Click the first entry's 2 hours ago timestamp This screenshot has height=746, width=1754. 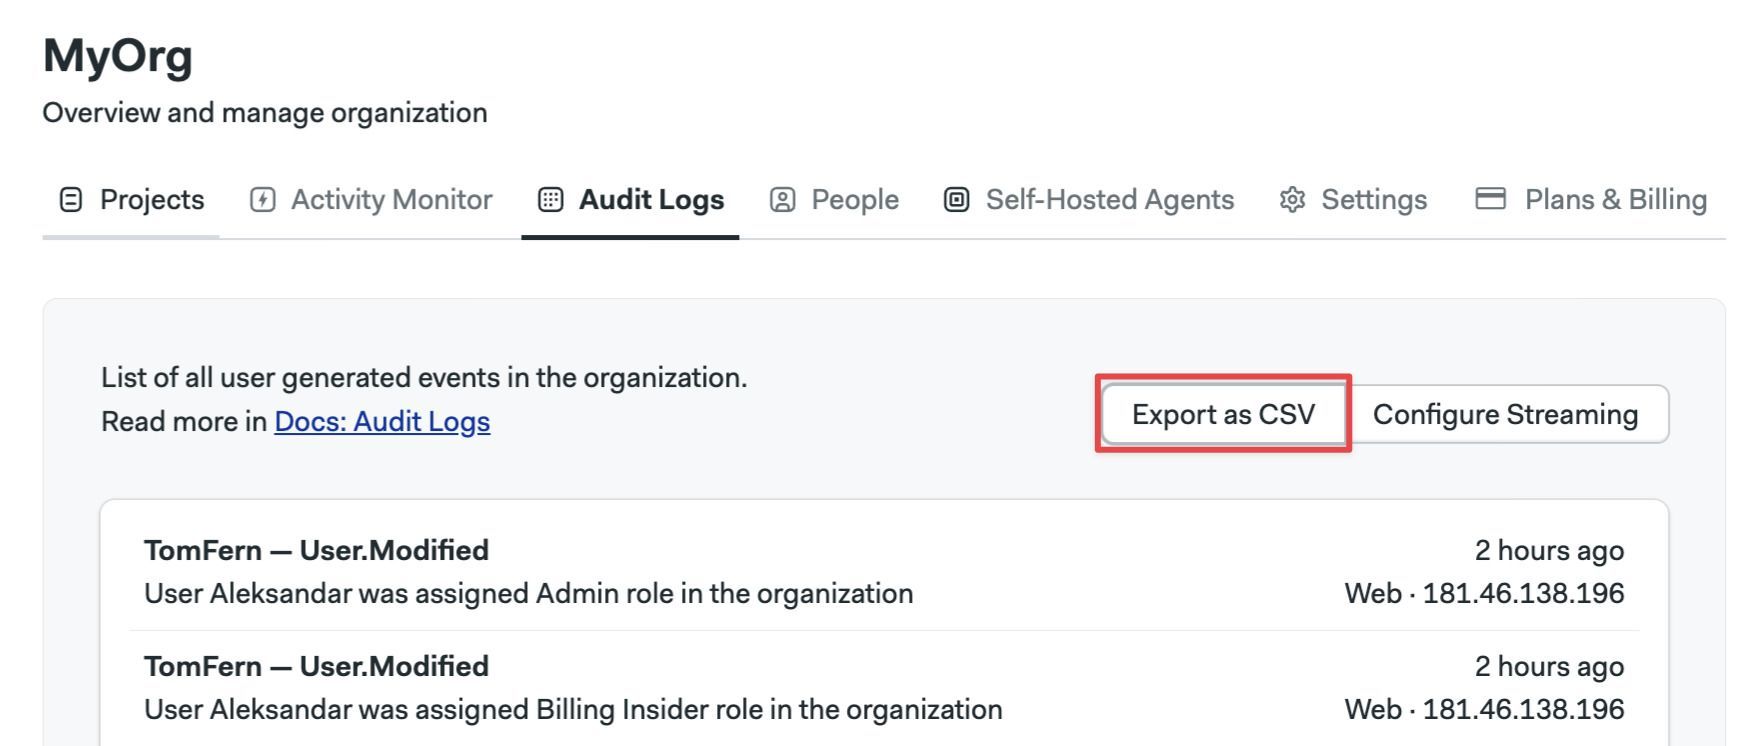click(1549, 550)
